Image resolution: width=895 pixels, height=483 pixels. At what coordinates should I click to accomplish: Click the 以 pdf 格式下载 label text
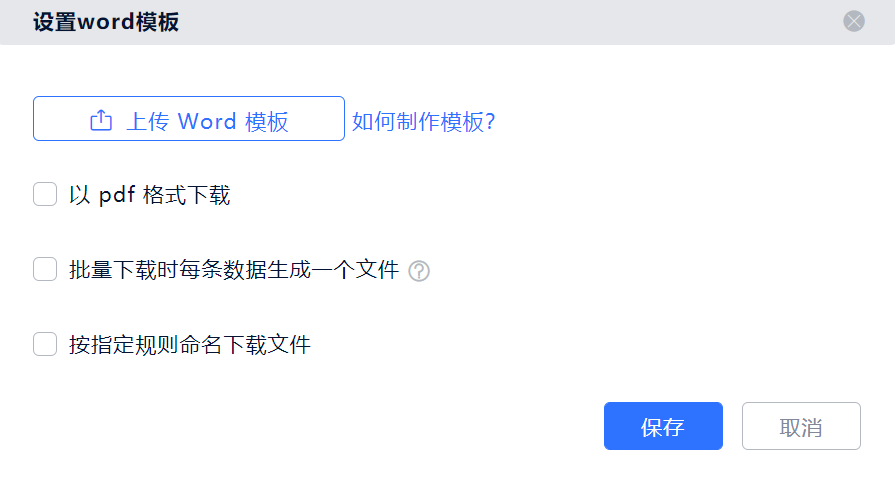pos(150,195)
